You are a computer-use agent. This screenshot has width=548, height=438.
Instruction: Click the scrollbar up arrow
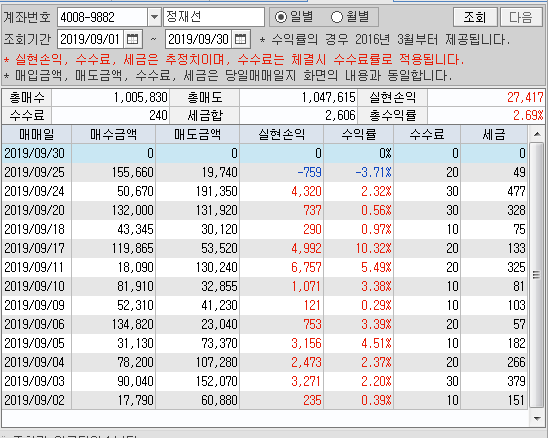(x=537, y=134)
